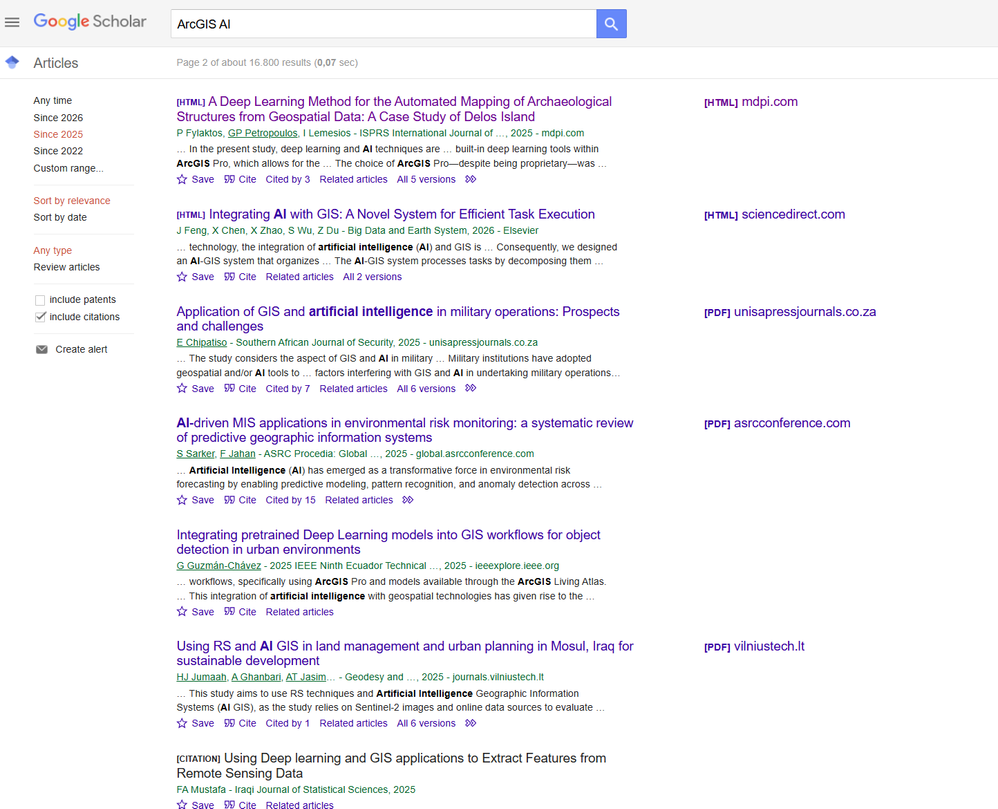Open author E Chipatiso profile
The image size is (998, 809).
202,342
